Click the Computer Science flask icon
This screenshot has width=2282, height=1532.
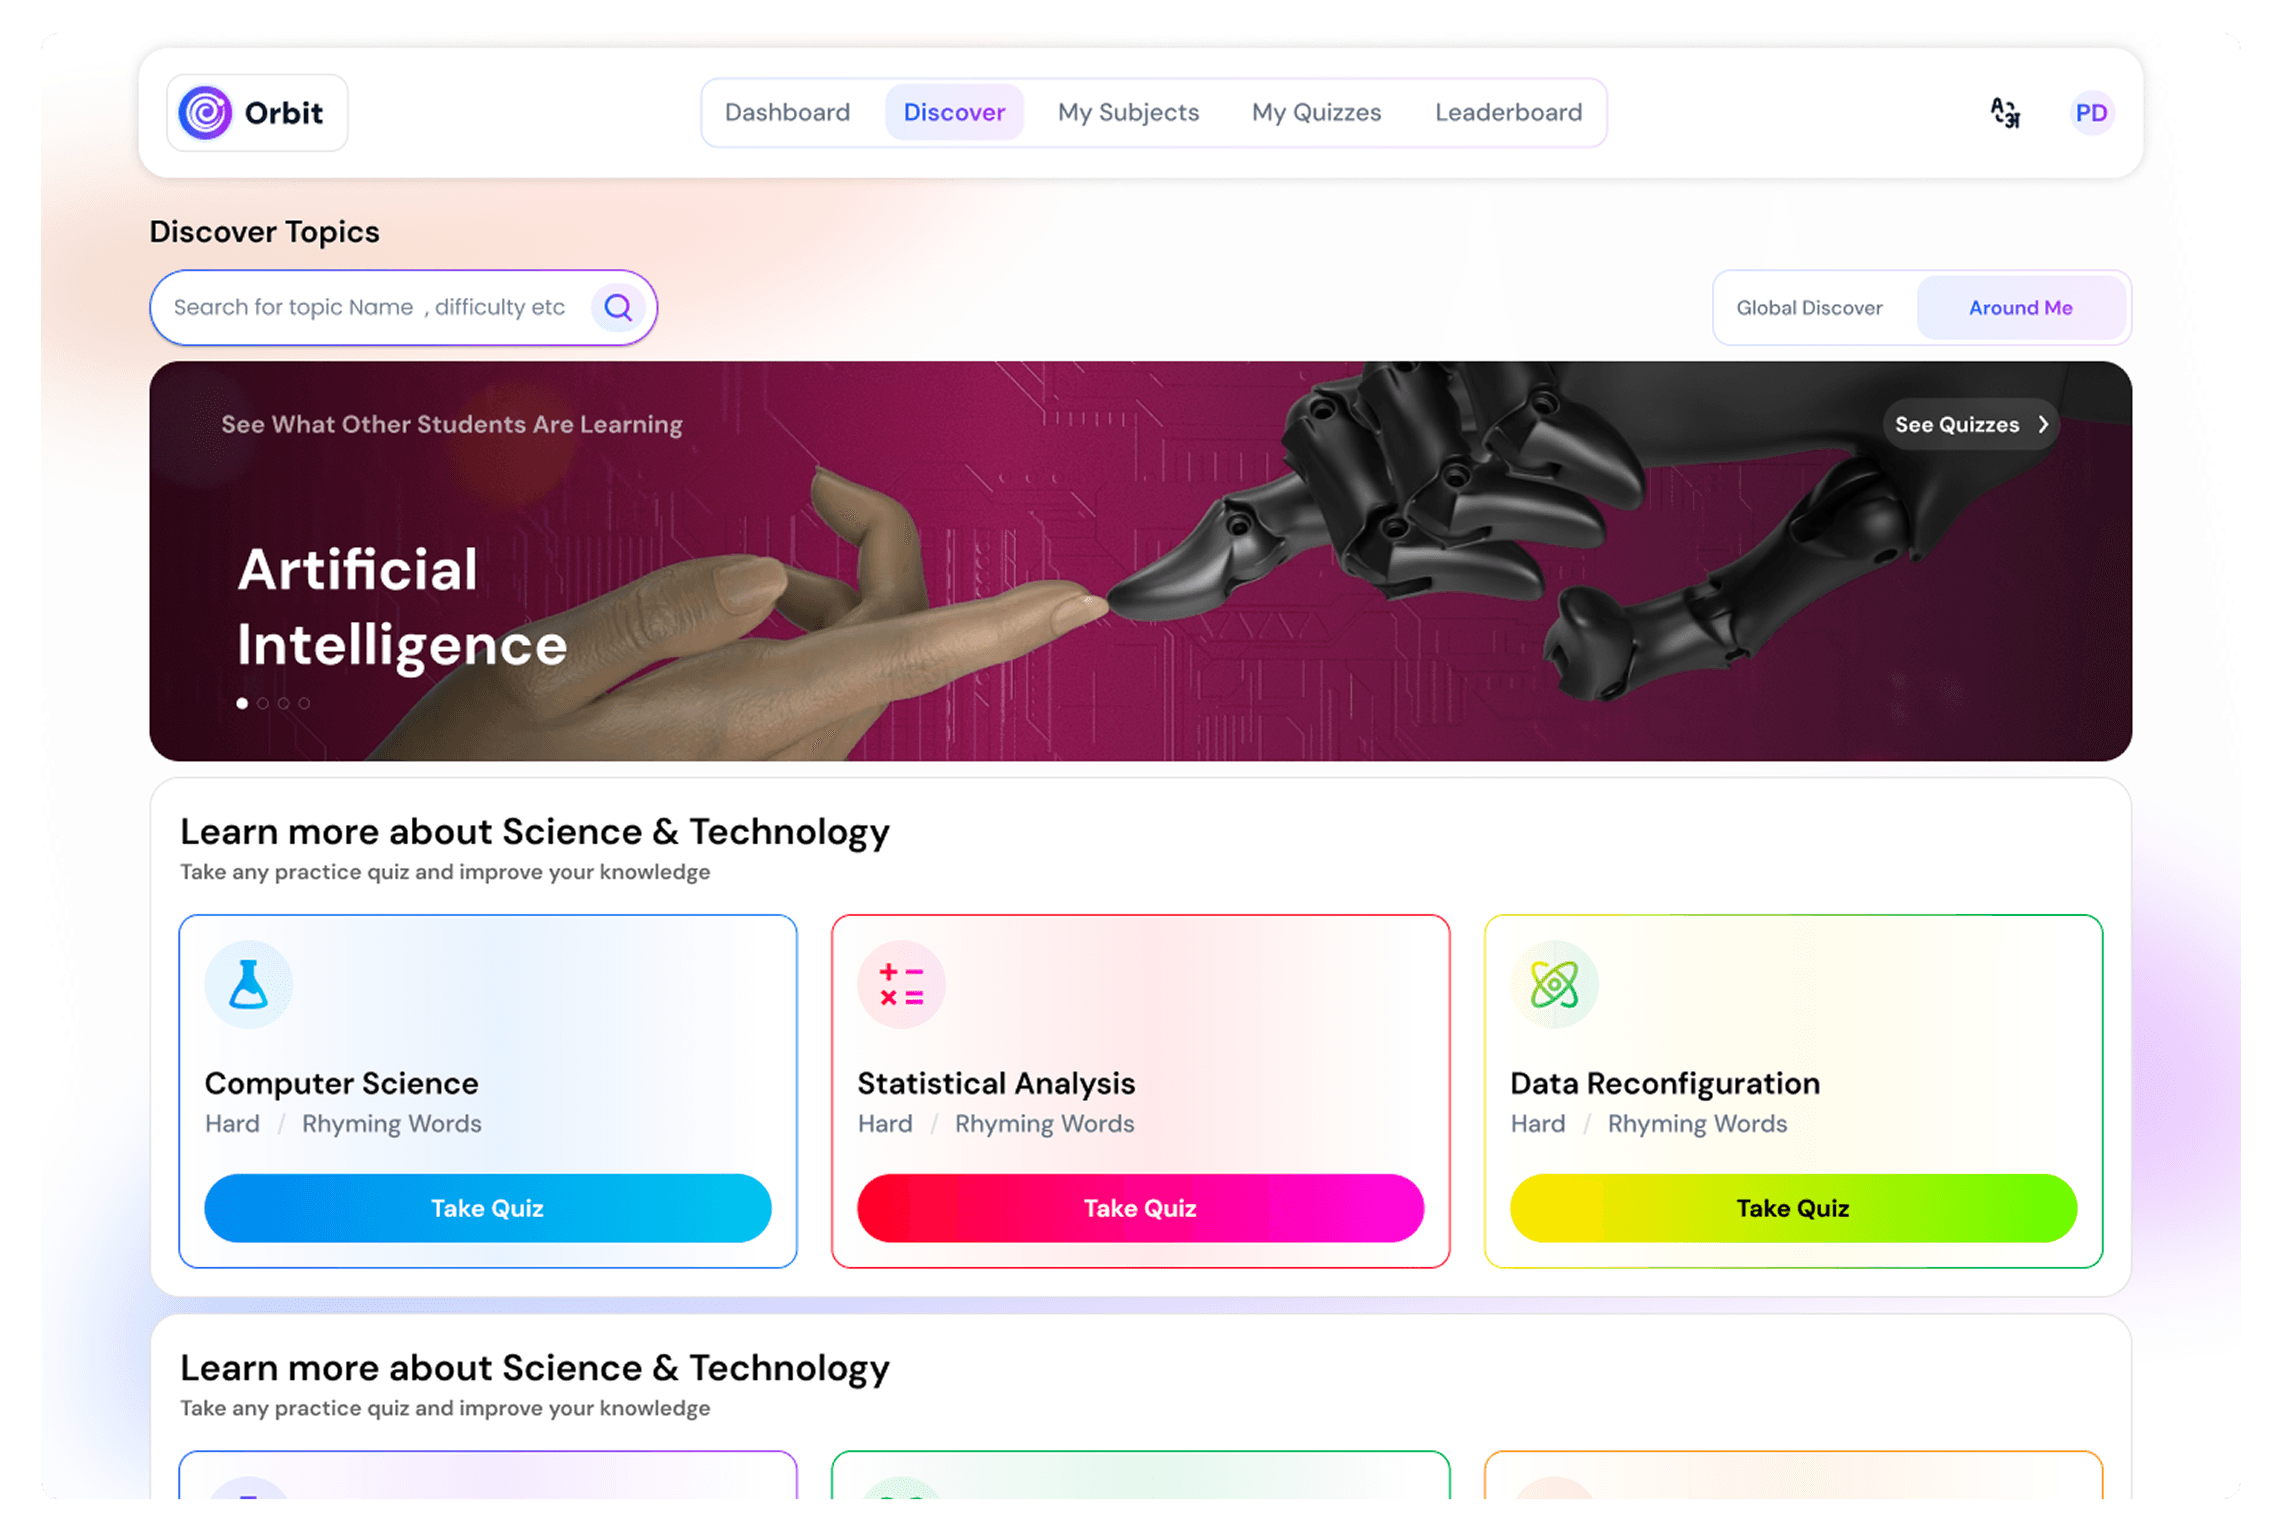click(248, 984)
